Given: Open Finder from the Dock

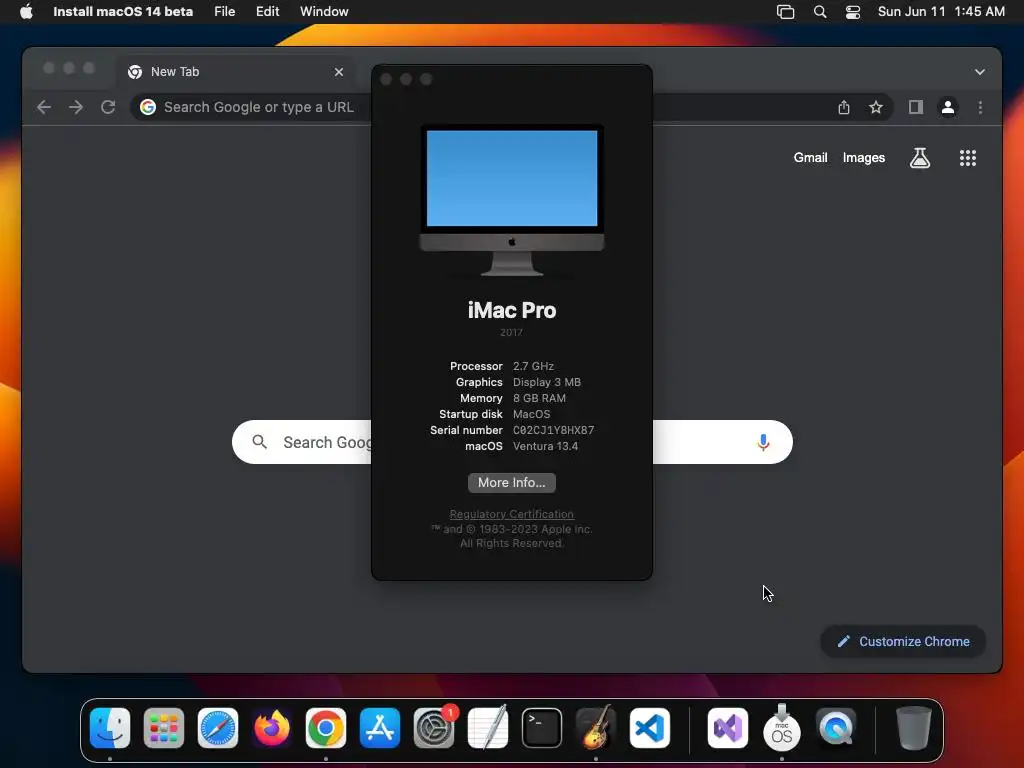Looking at the screenshot, I should tap(110, 728).
